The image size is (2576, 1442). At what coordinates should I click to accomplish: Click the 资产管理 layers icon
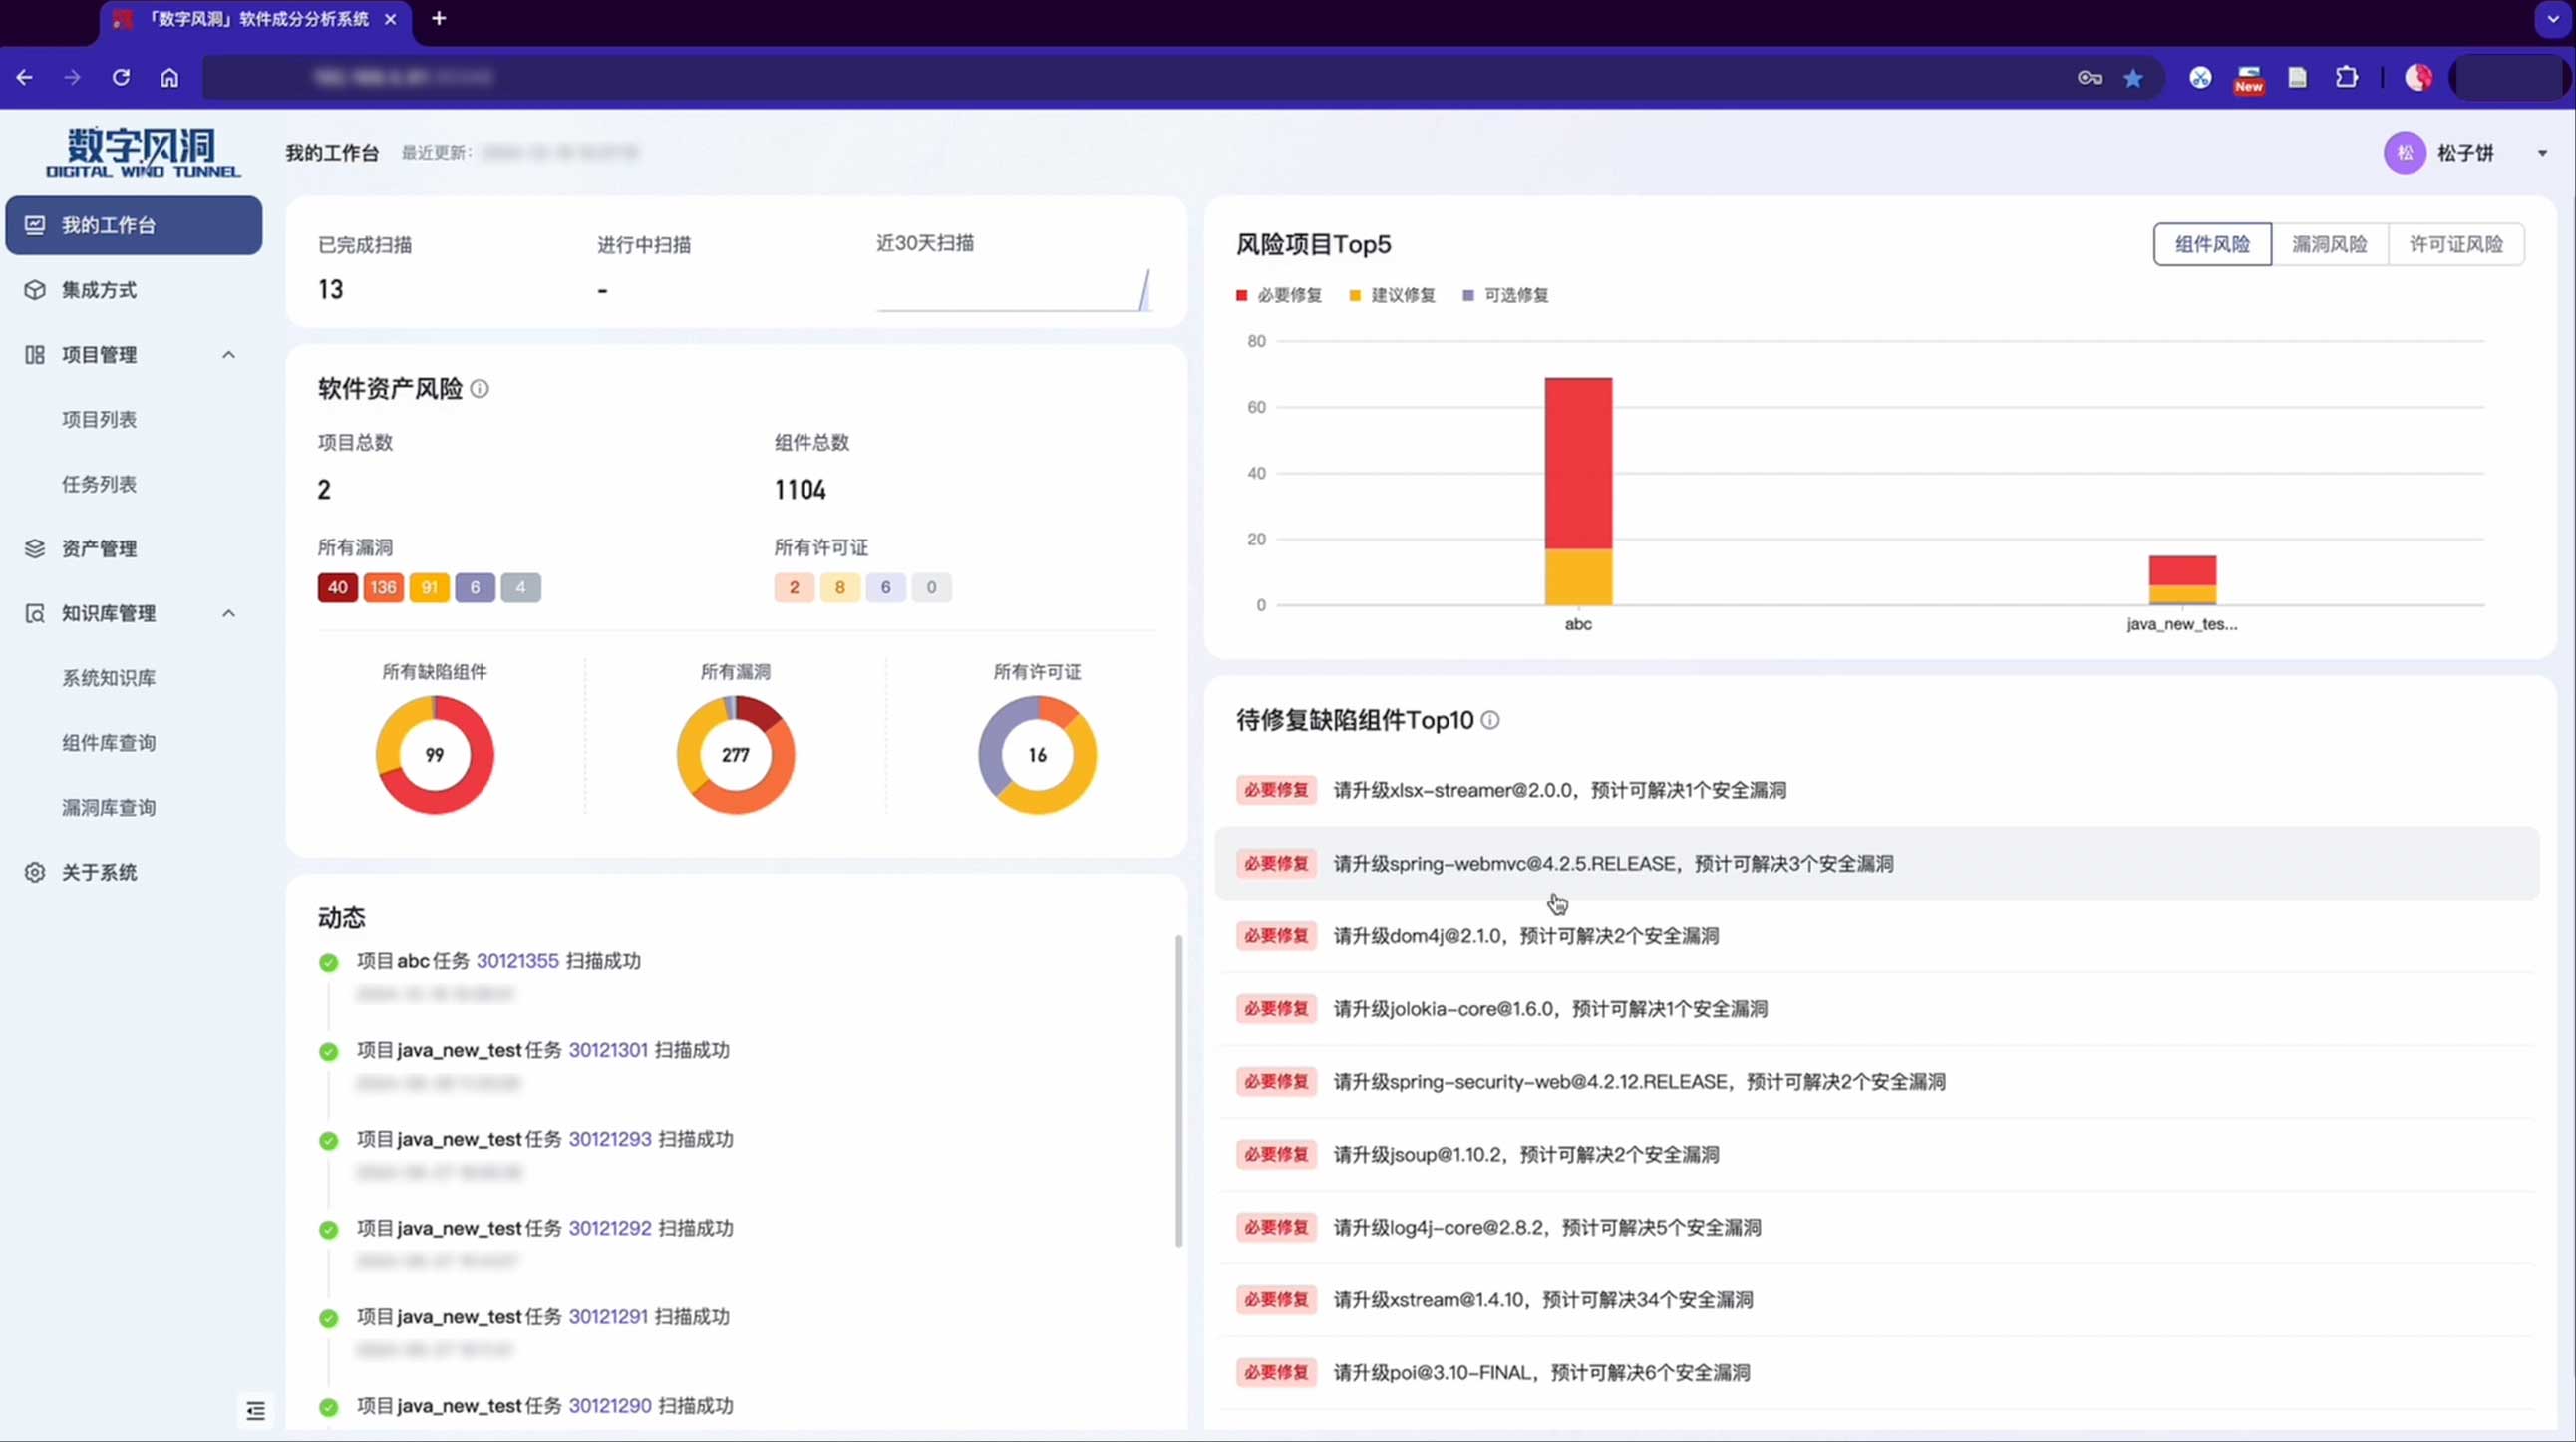(35, 548)
